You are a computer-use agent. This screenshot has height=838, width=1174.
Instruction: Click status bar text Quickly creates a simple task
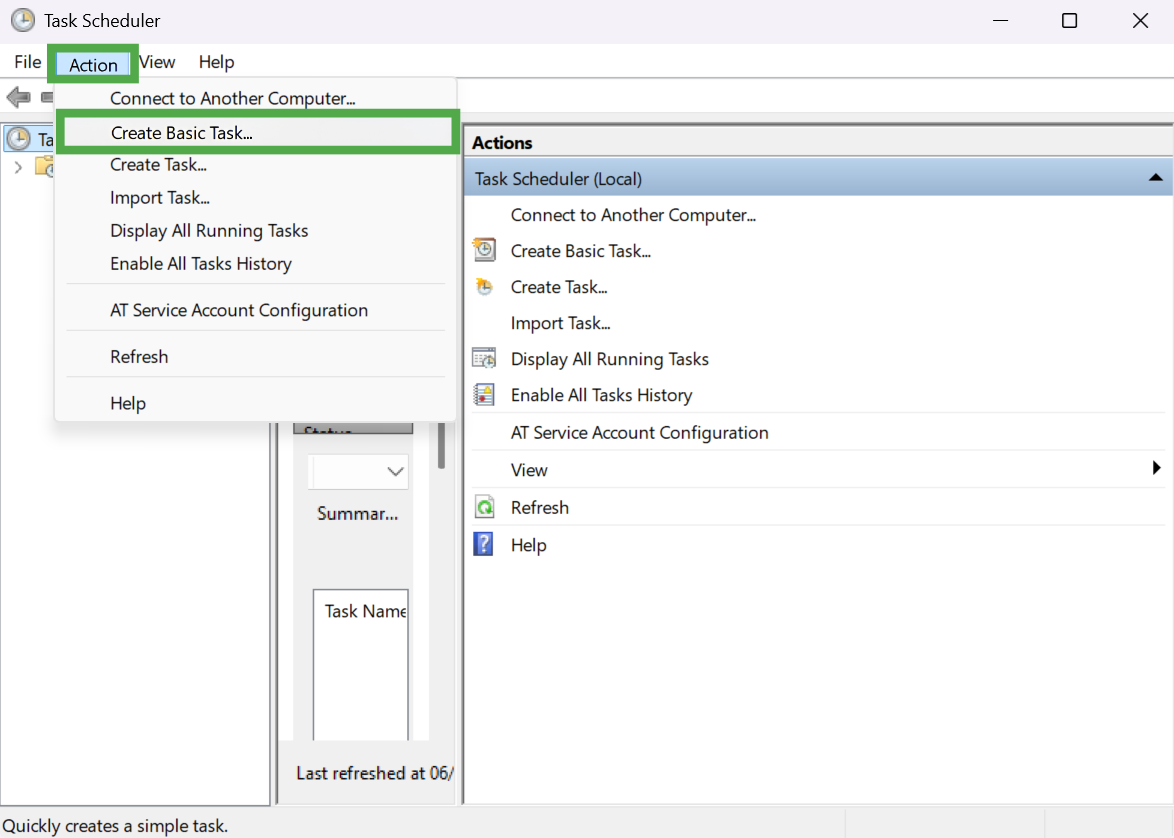pos(115,826)
